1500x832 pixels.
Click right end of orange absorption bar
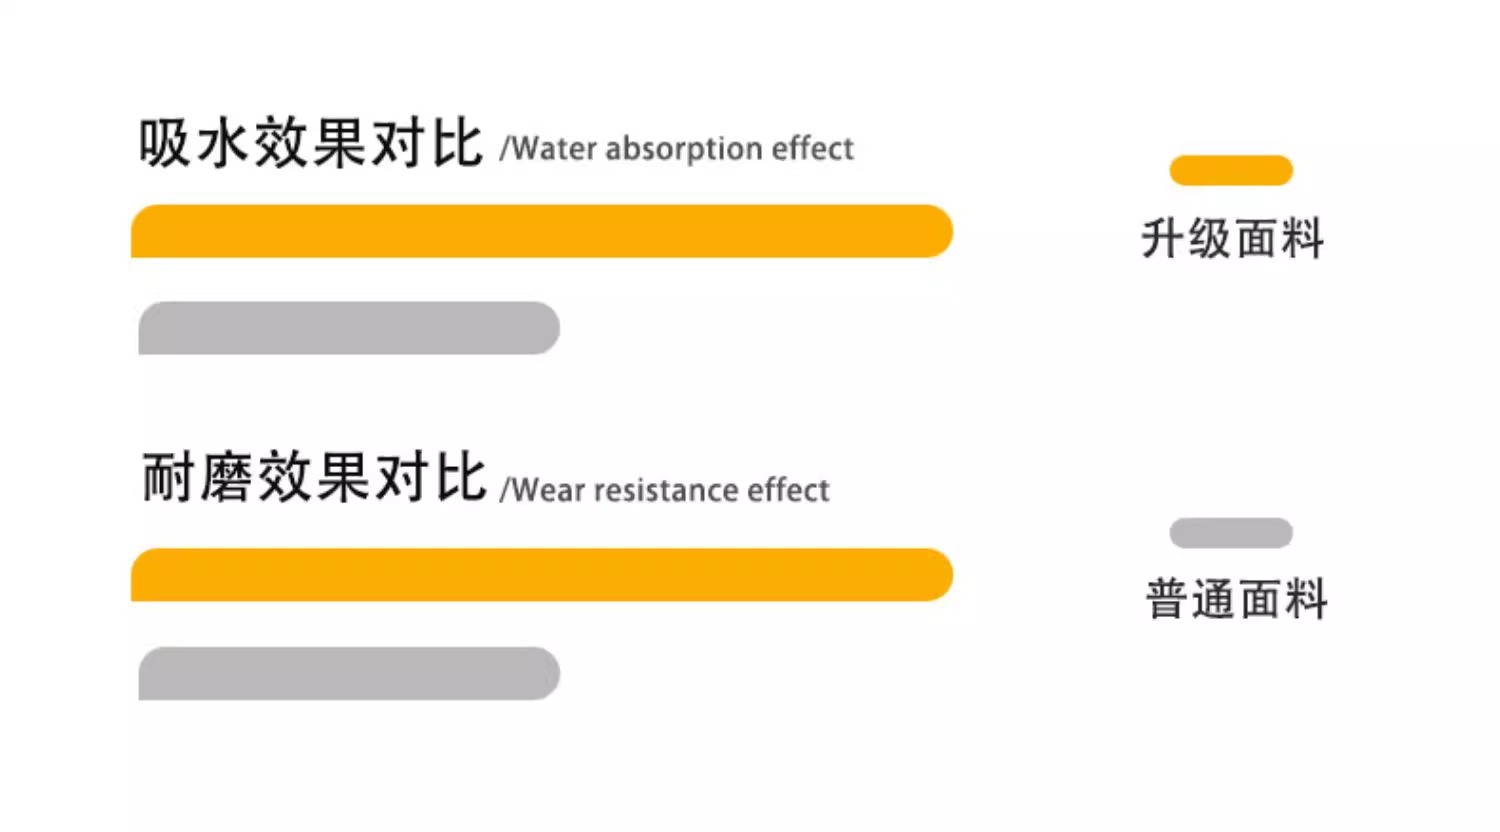click(x=934, y=231)
